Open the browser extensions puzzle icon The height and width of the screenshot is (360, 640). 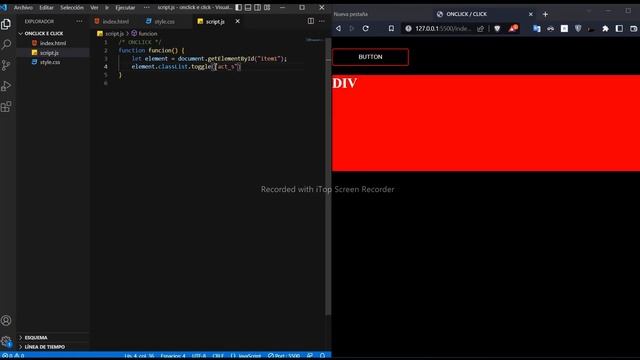click(x=605, y=29)
